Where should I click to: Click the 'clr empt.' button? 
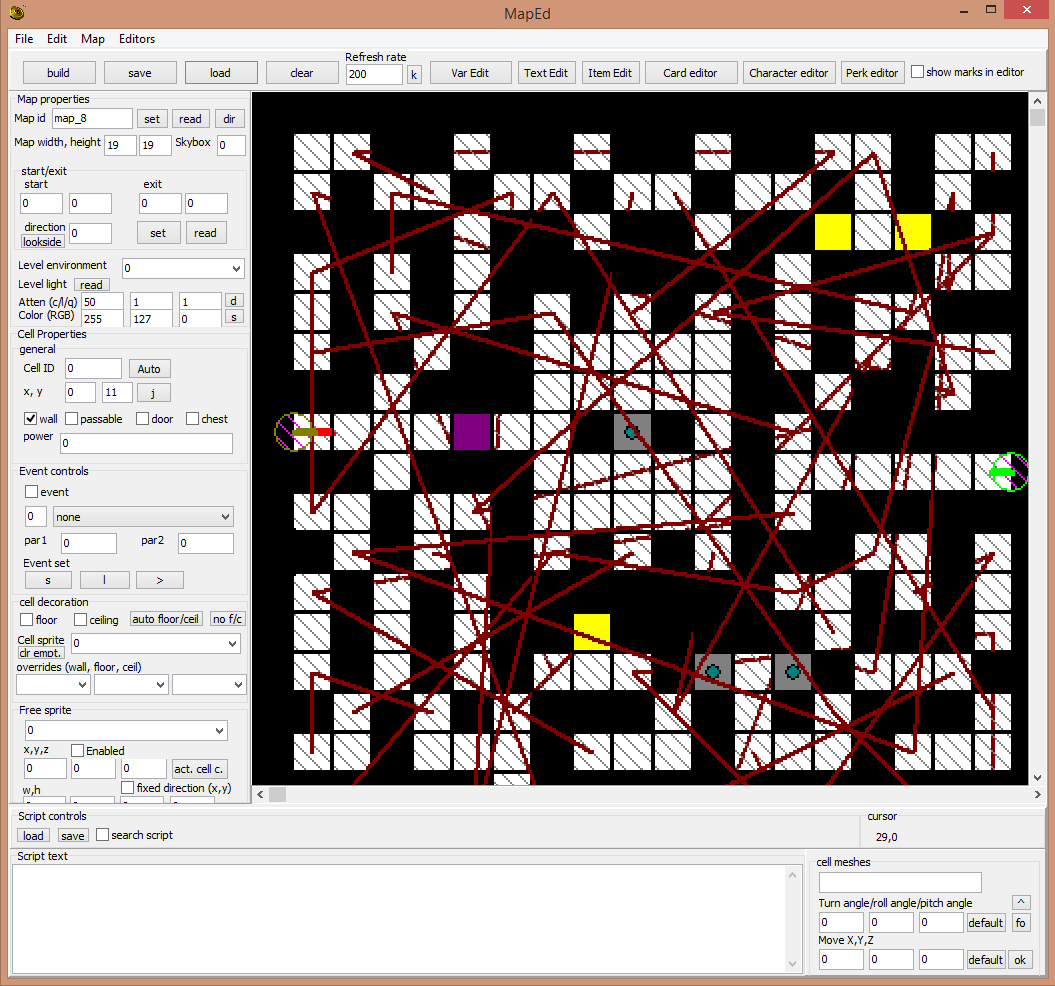pos(41,653)
